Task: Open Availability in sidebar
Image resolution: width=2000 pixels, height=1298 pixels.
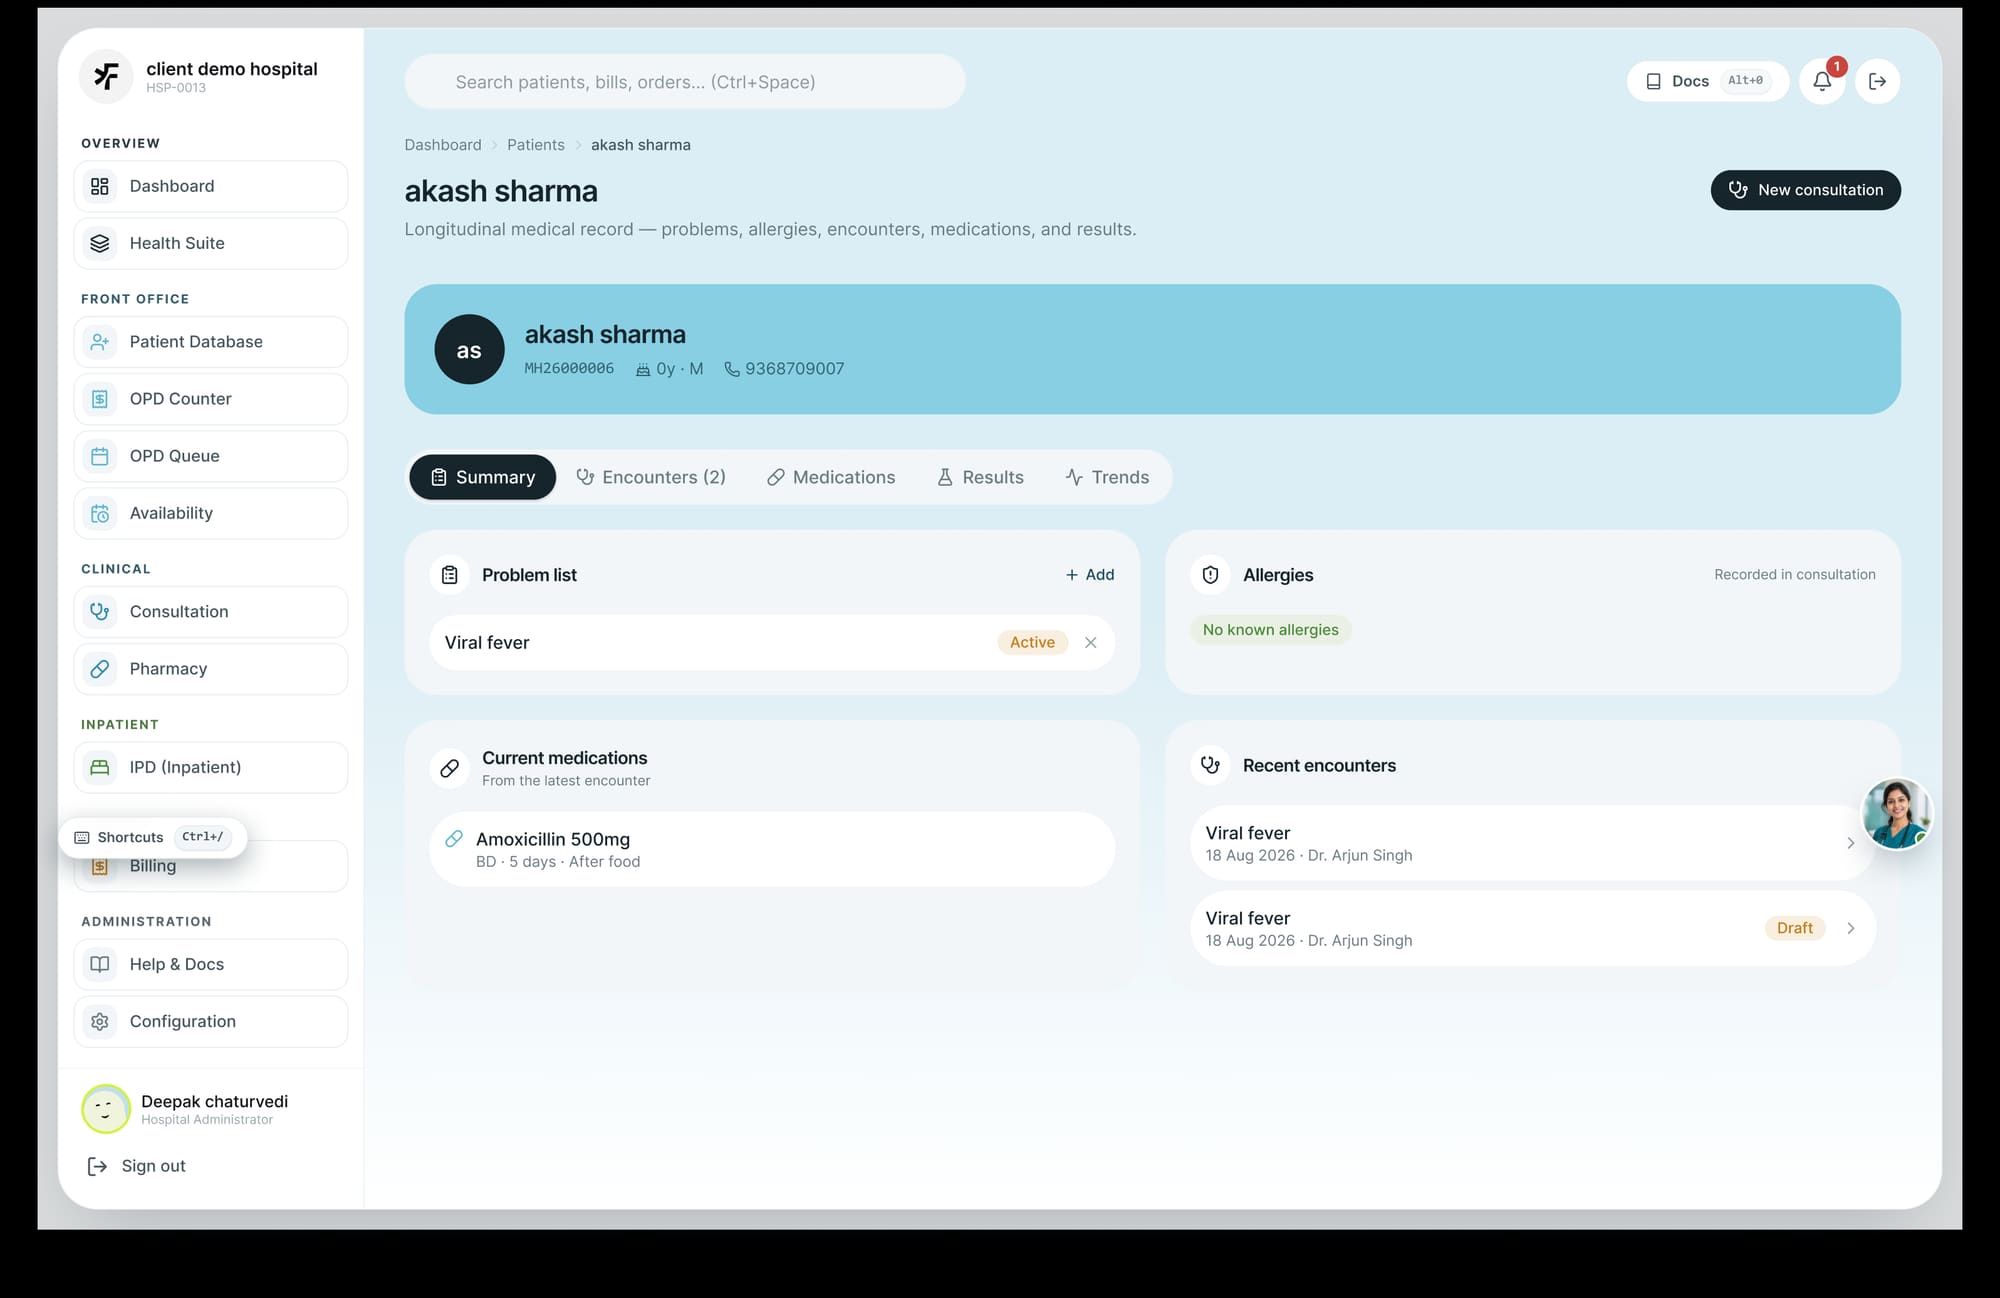Action: (211, 513)
